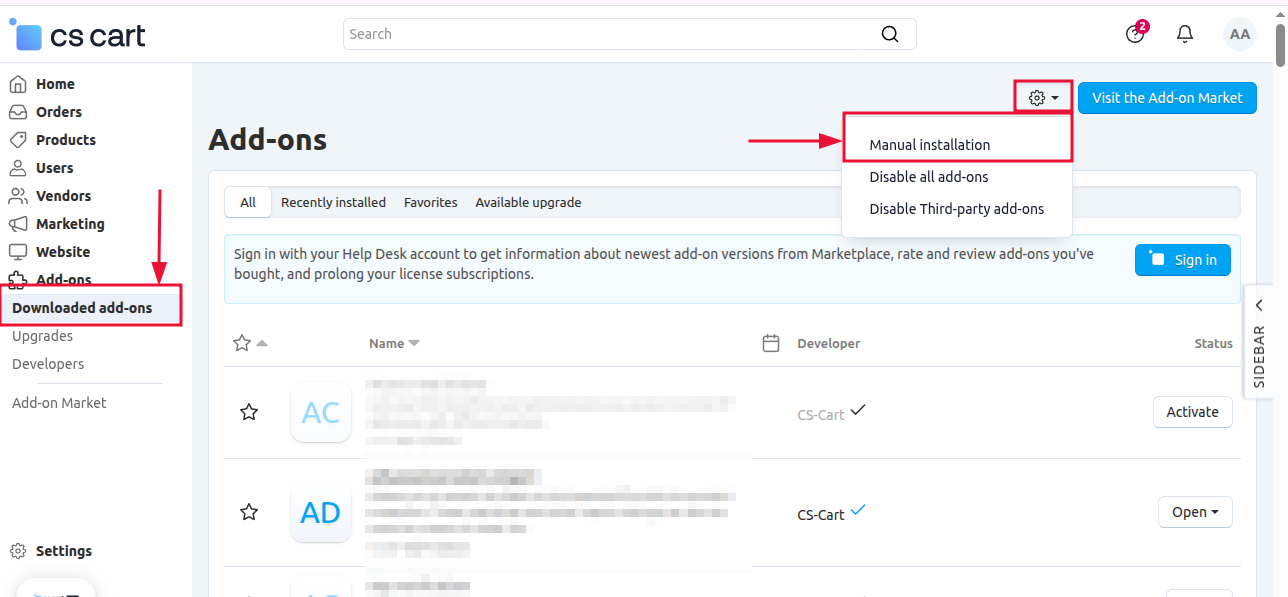Activate the first add-on in the list
Image resolution: width=1288 pixels, height=597 pixels.
pyautogui.click(x=1192, y=411)
